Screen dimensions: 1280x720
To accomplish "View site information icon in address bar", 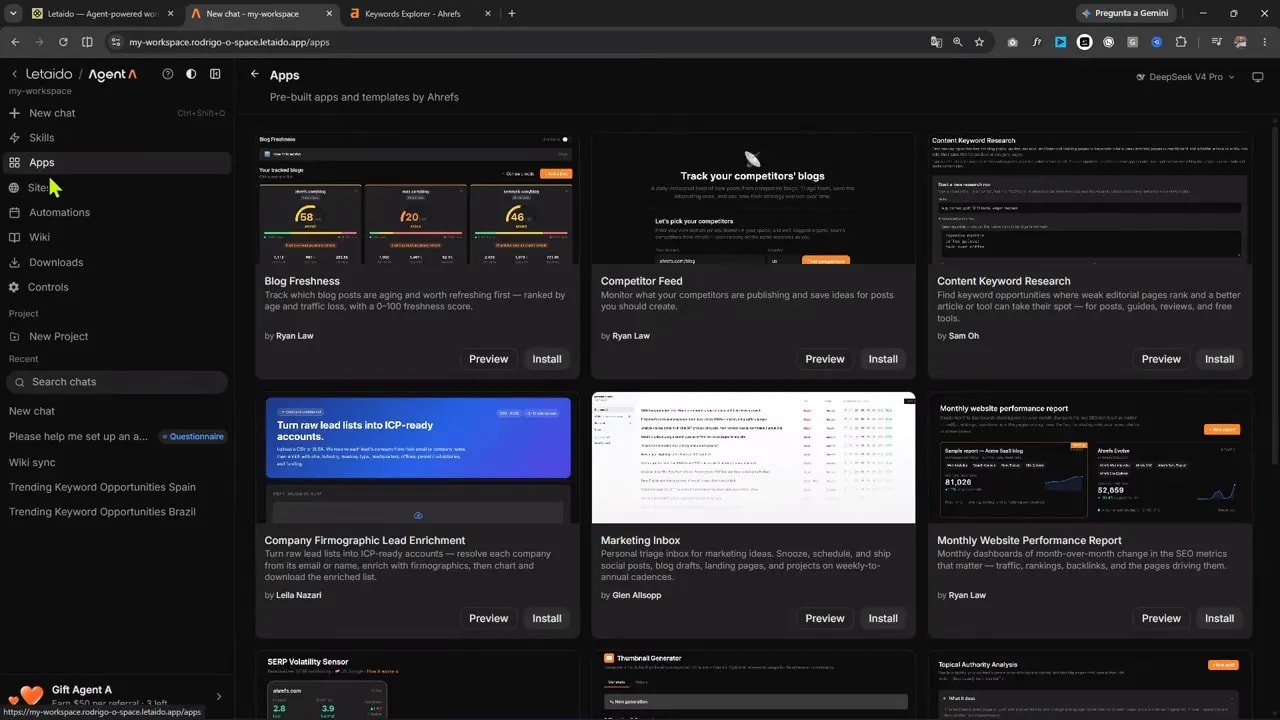I will (115, 42).
